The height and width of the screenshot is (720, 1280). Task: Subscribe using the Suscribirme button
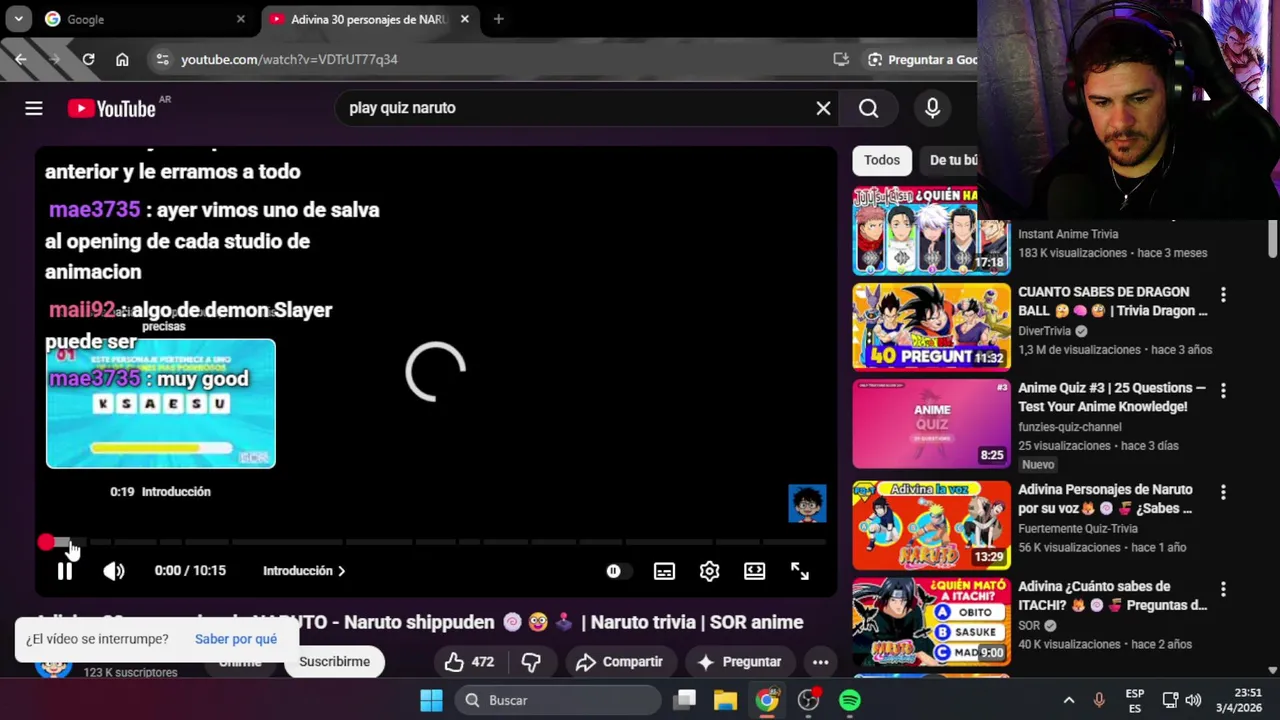(x=334, y=662)
